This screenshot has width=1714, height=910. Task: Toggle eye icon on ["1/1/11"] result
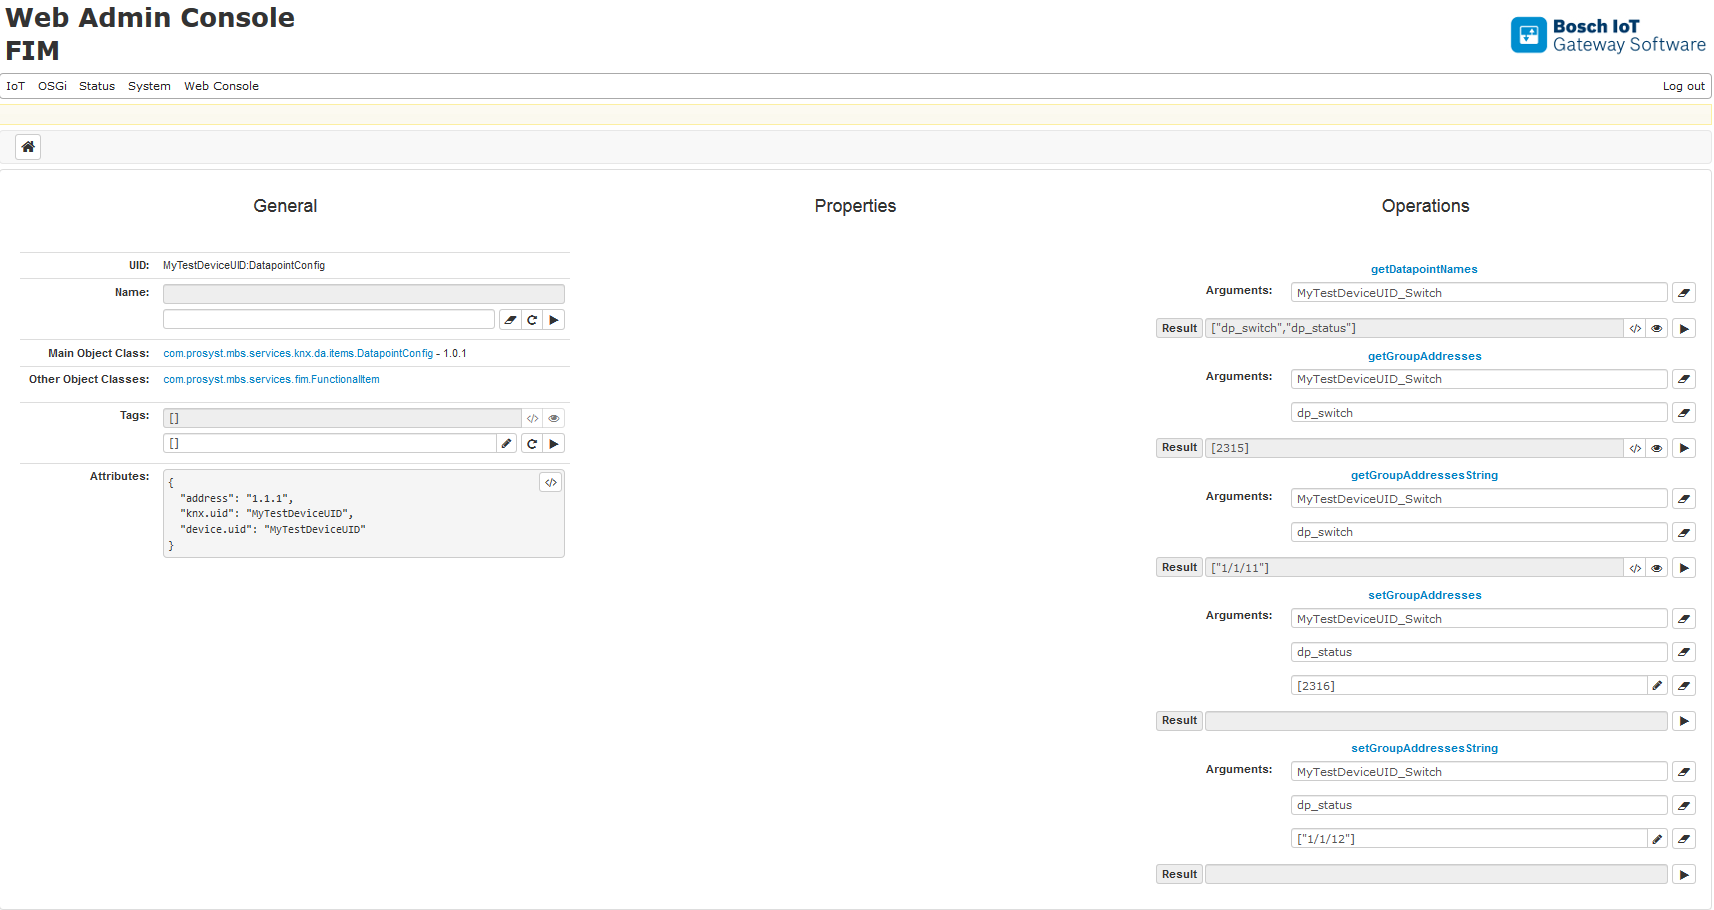point(1657,568)
